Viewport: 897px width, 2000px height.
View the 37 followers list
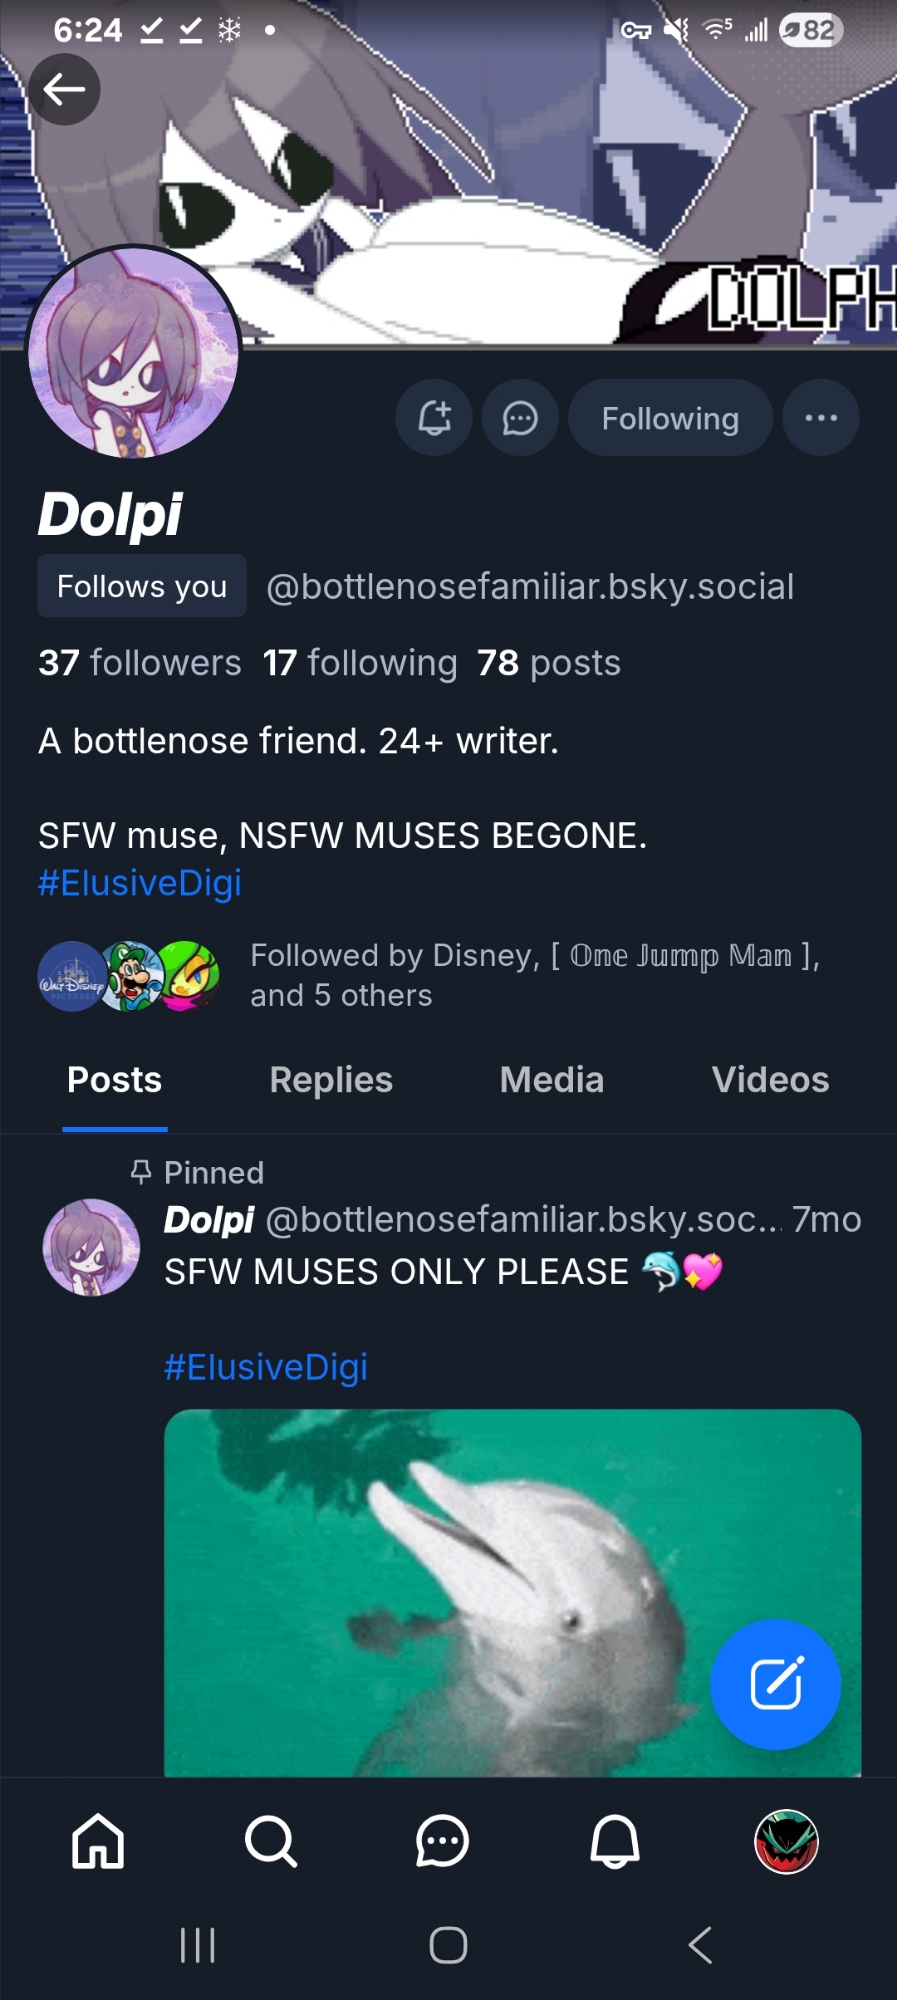140,663
